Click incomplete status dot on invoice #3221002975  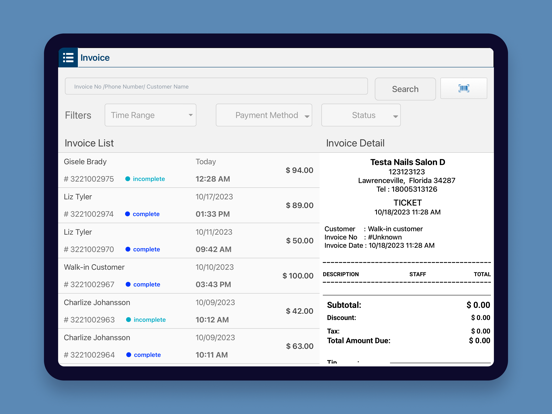pyautogui.click(x=127, y=179)
